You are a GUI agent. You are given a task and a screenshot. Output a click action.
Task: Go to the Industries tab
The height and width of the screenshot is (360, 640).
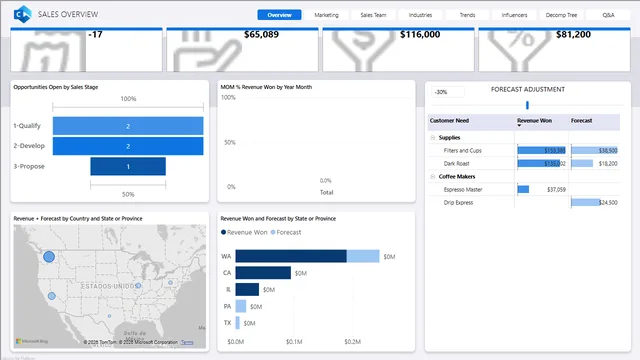(x=420, y=15)
